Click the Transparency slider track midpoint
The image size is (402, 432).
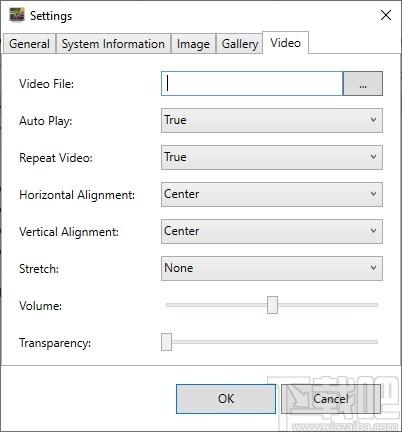pyautogui.click(x=272, y=342)
